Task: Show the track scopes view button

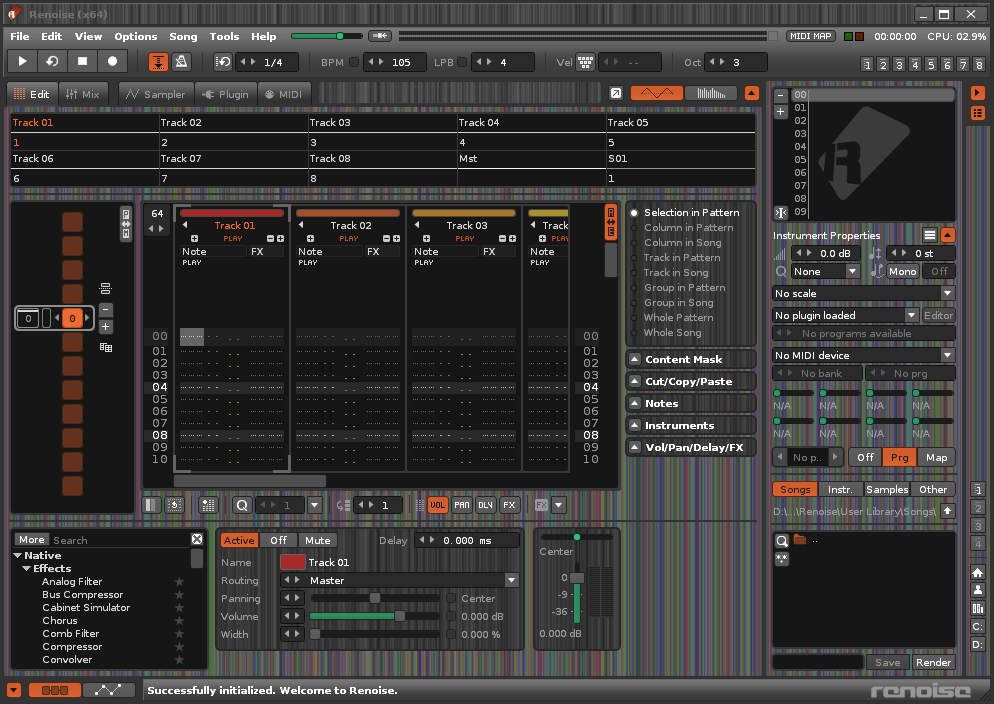Action: click(657, 93)
